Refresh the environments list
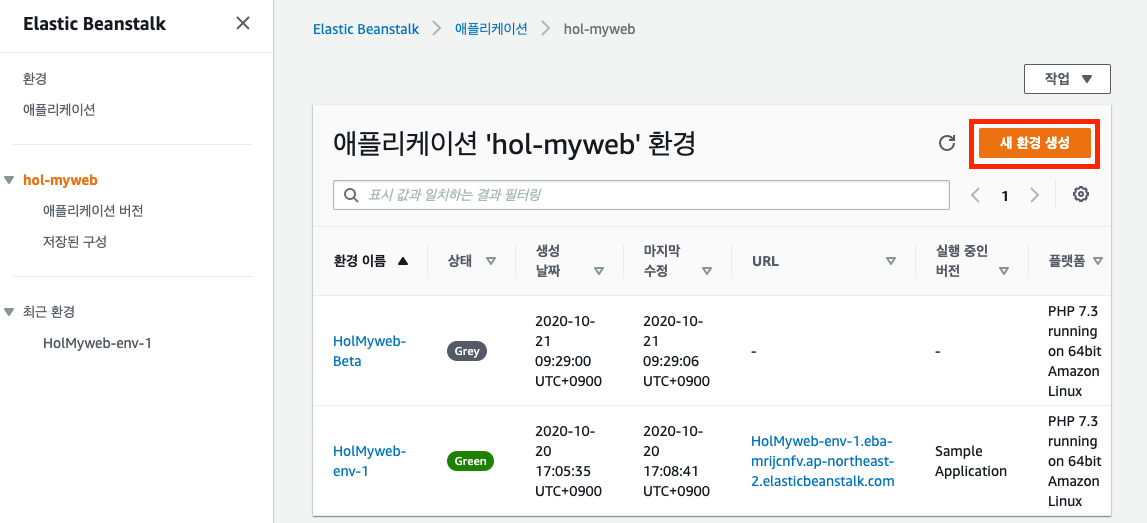The image size is (1147, 523). click(947, 143)
